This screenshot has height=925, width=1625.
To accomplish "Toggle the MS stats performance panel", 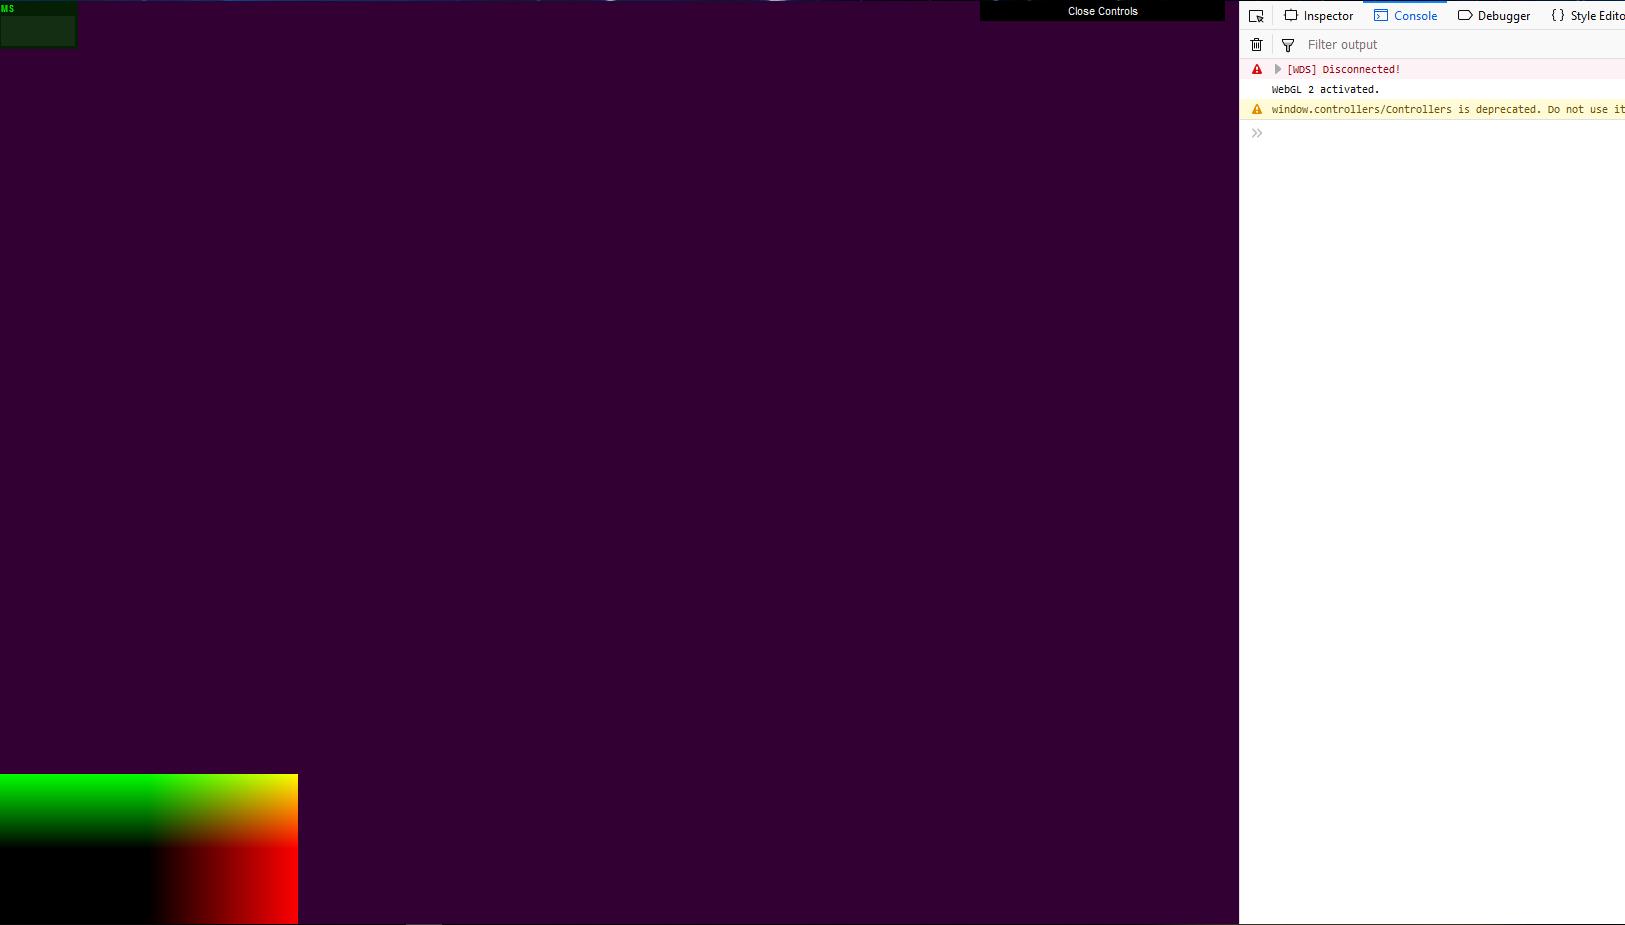I will (x=38, y=25).
